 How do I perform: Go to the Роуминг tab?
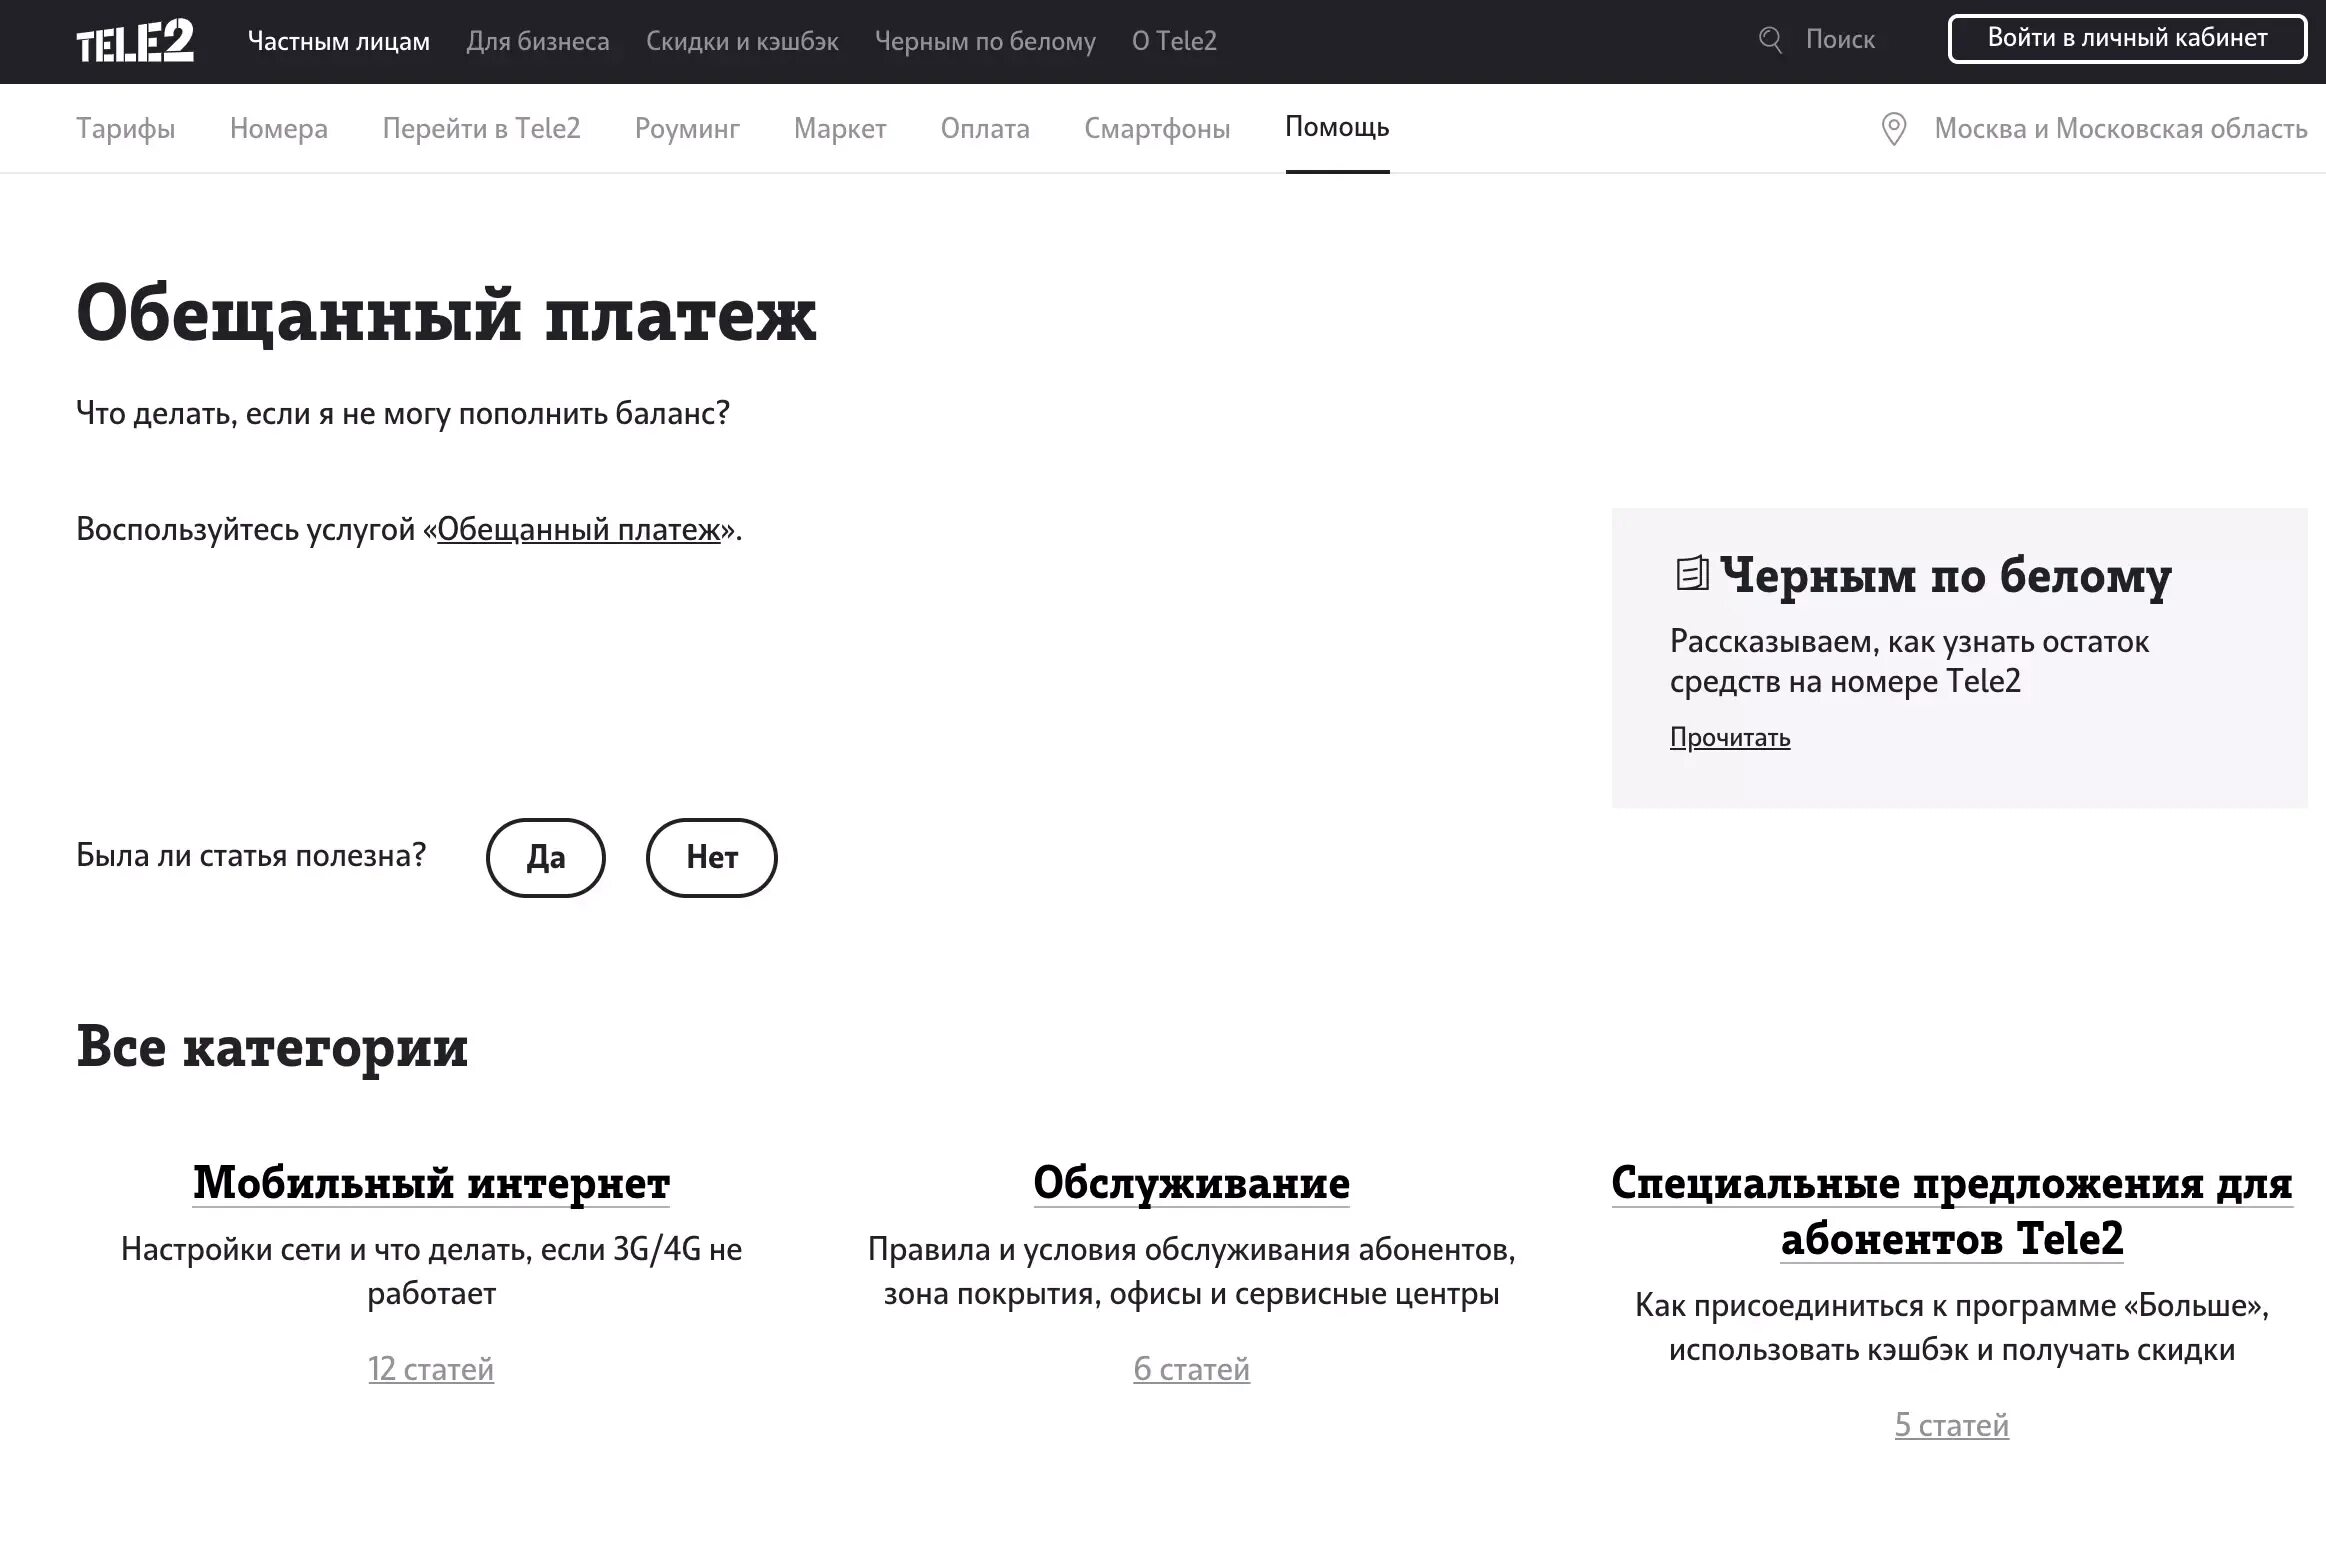[687, 128]
